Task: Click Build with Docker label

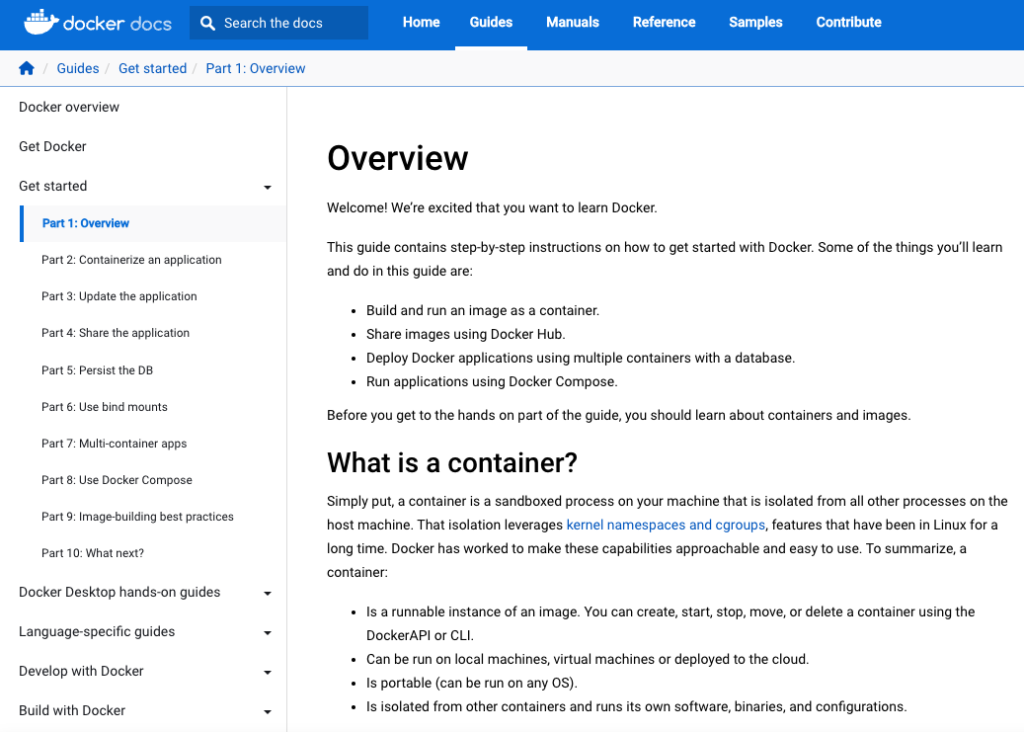Action: [72, 710]
